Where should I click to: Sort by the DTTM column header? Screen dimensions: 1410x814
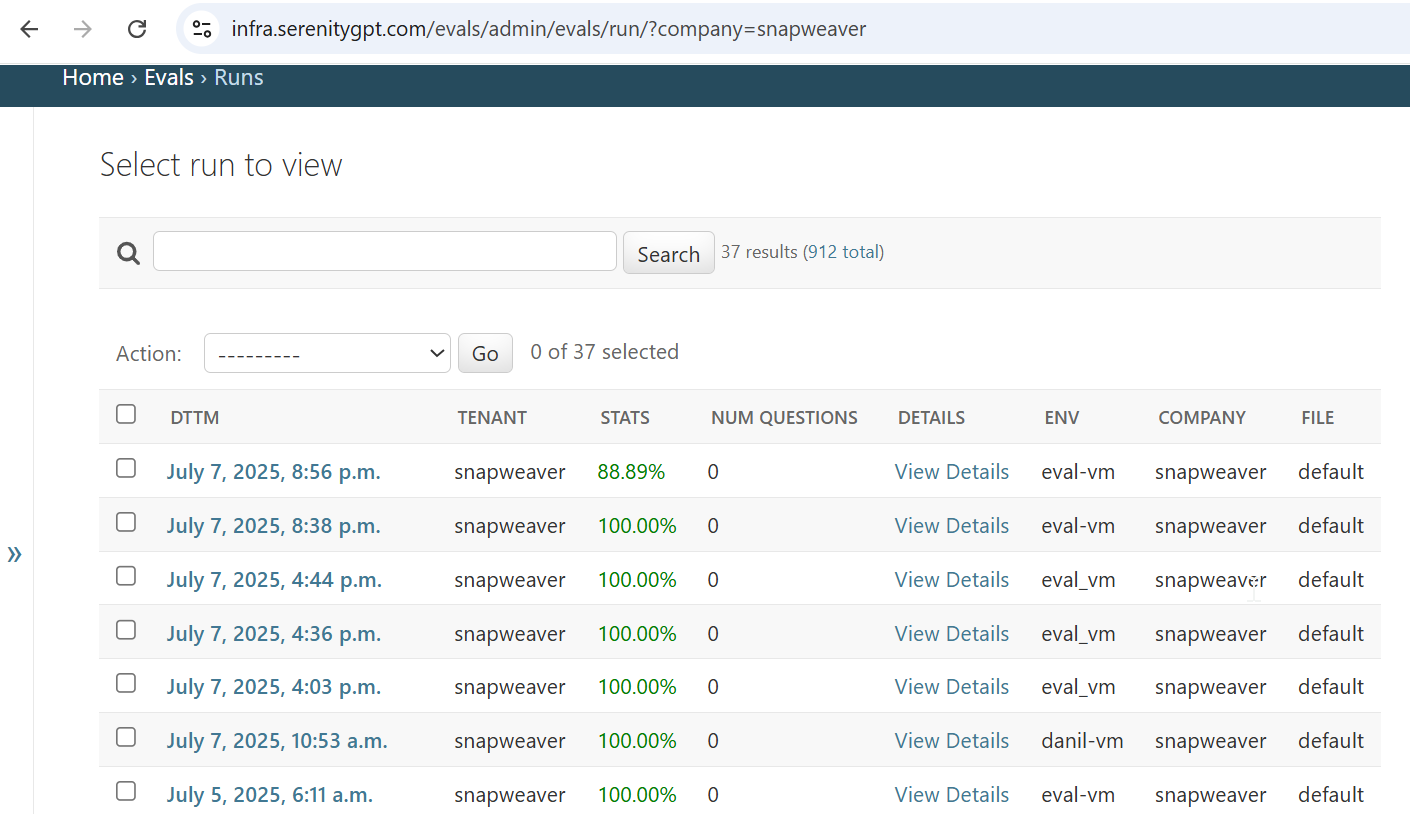click(x=195, y=418)
